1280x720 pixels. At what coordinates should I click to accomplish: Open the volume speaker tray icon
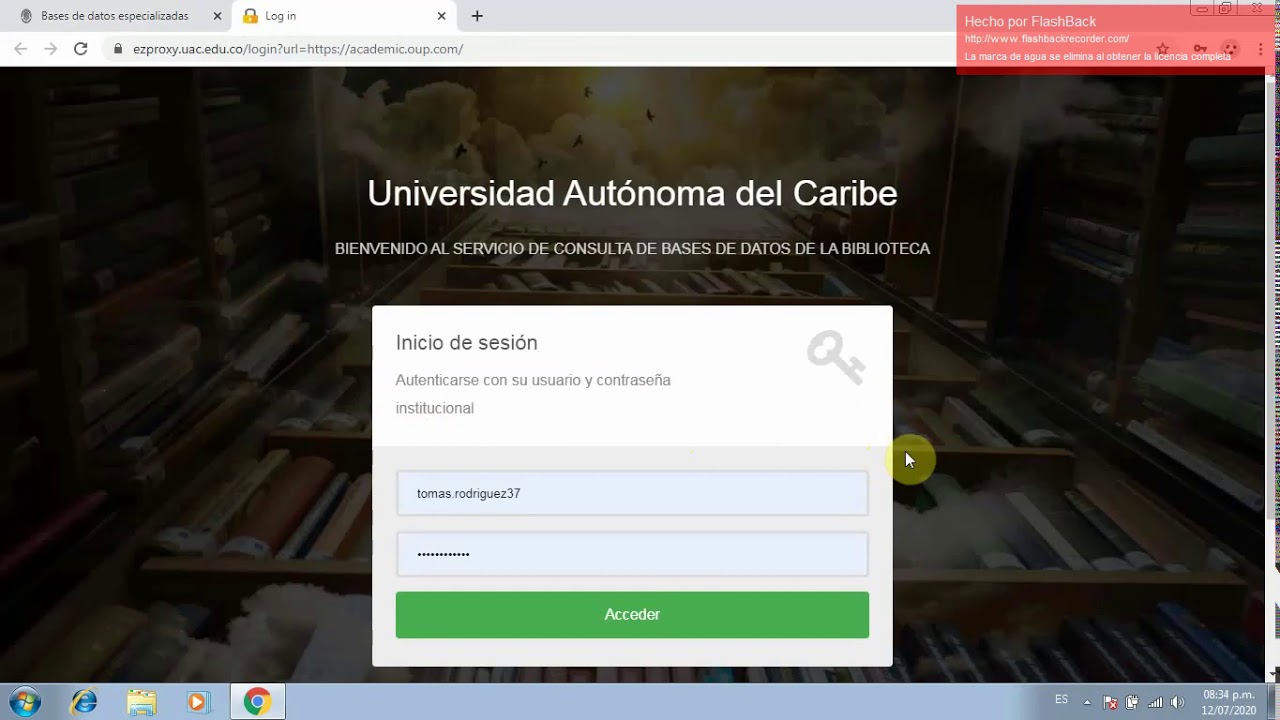[x=1177, y=702]
